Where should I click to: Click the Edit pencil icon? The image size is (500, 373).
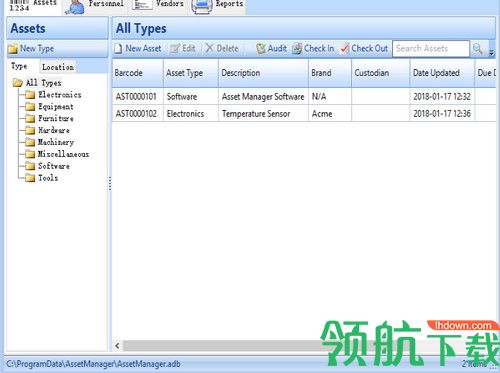(x=175, y=49)
